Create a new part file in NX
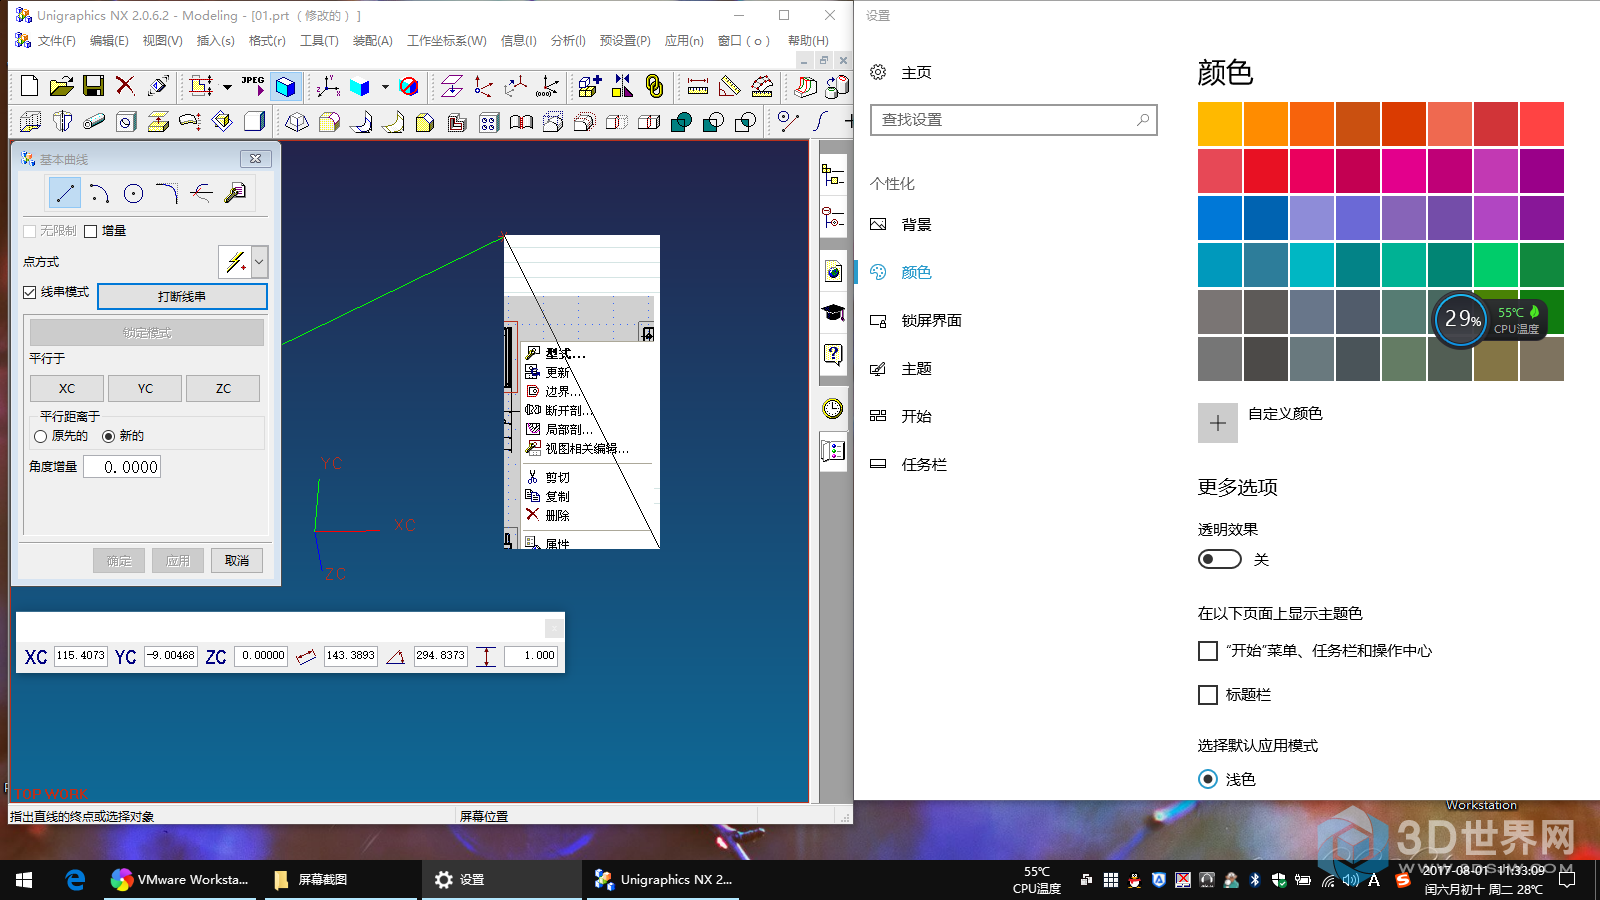The width and height of the screenshot is (1600, 900). click(x=30, y=87)
